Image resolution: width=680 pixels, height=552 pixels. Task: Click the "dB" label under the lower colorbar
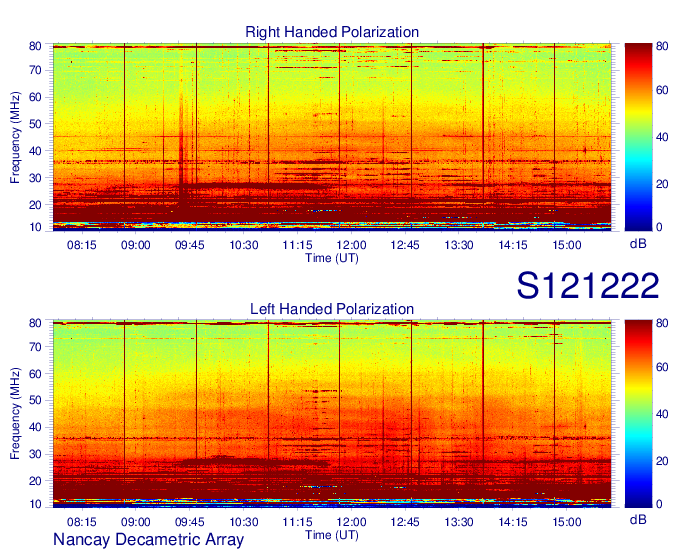coord(638,519)
